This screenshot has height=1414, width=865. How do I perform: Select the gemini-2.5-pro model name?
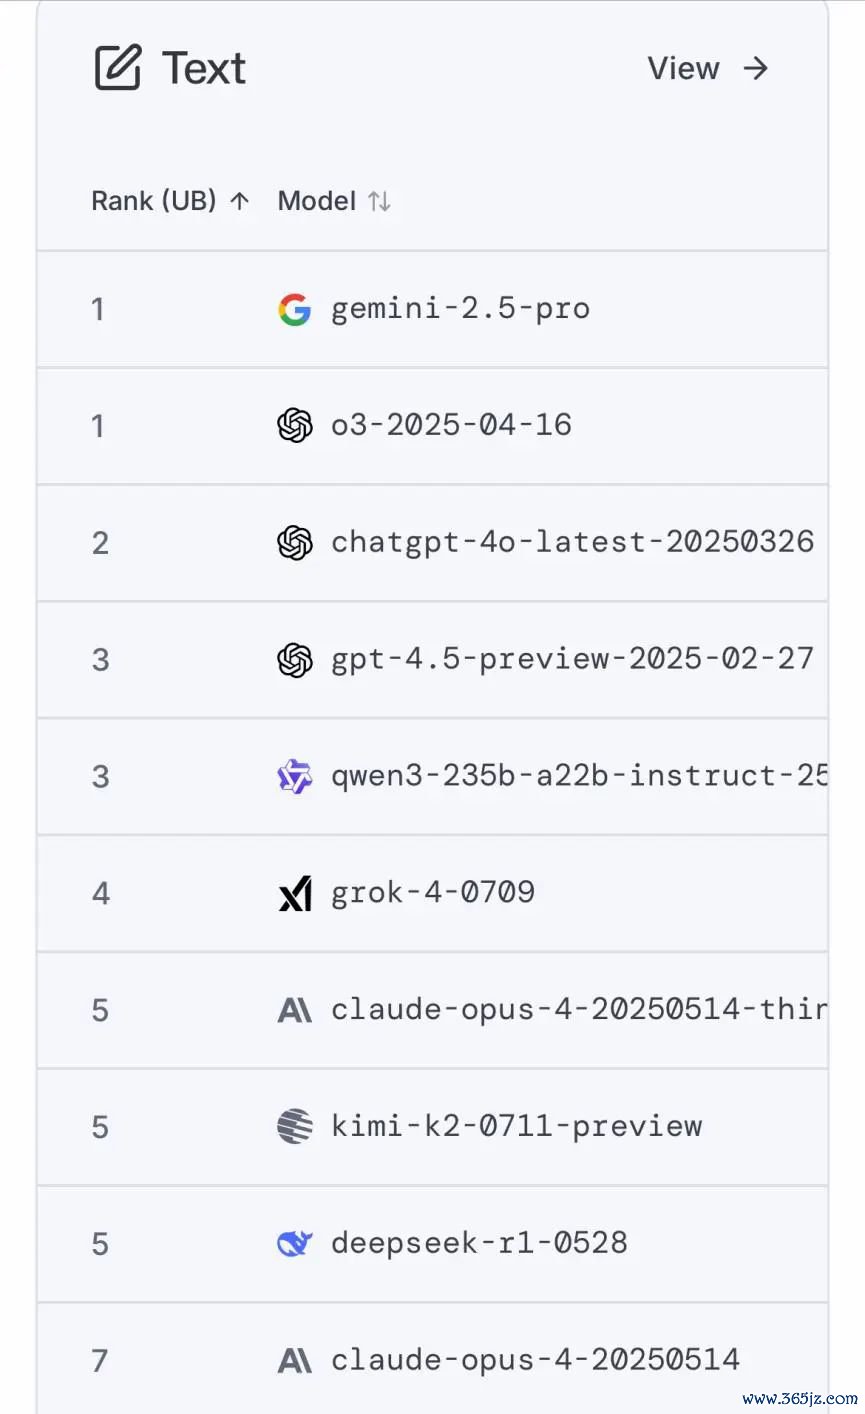point(460,309)
